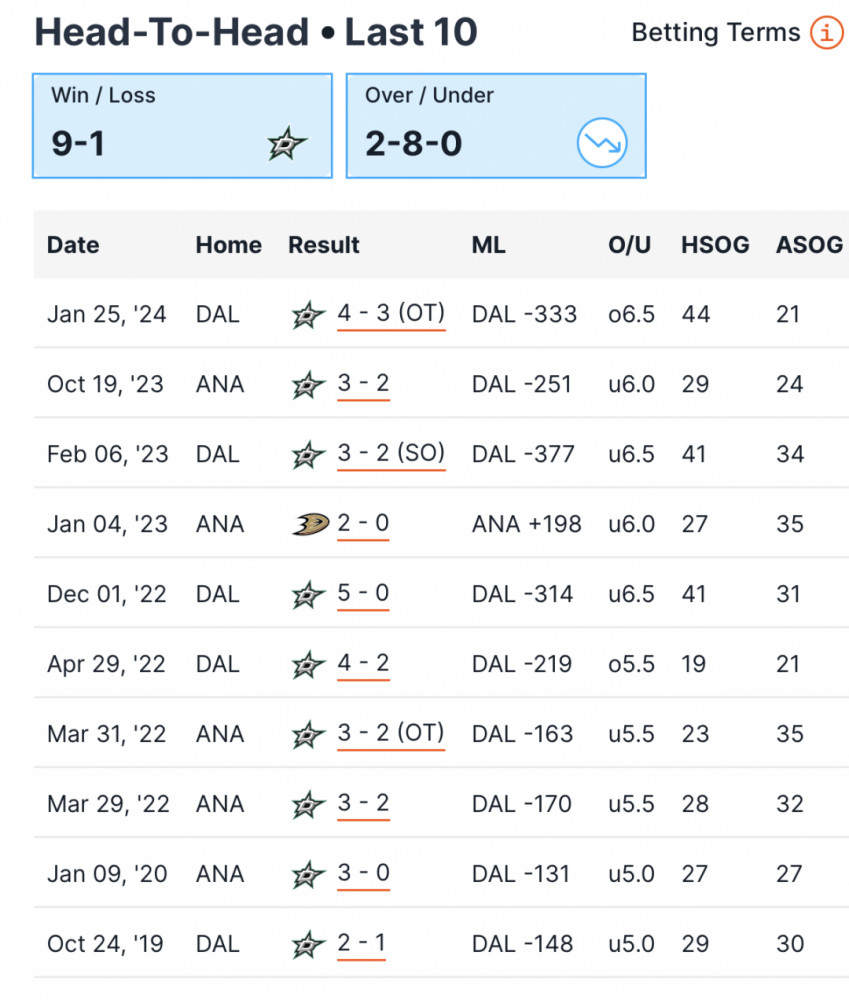Select the Over / Under 2-8-0 card
Screen dimensions: 849x1000
point(496,126)
